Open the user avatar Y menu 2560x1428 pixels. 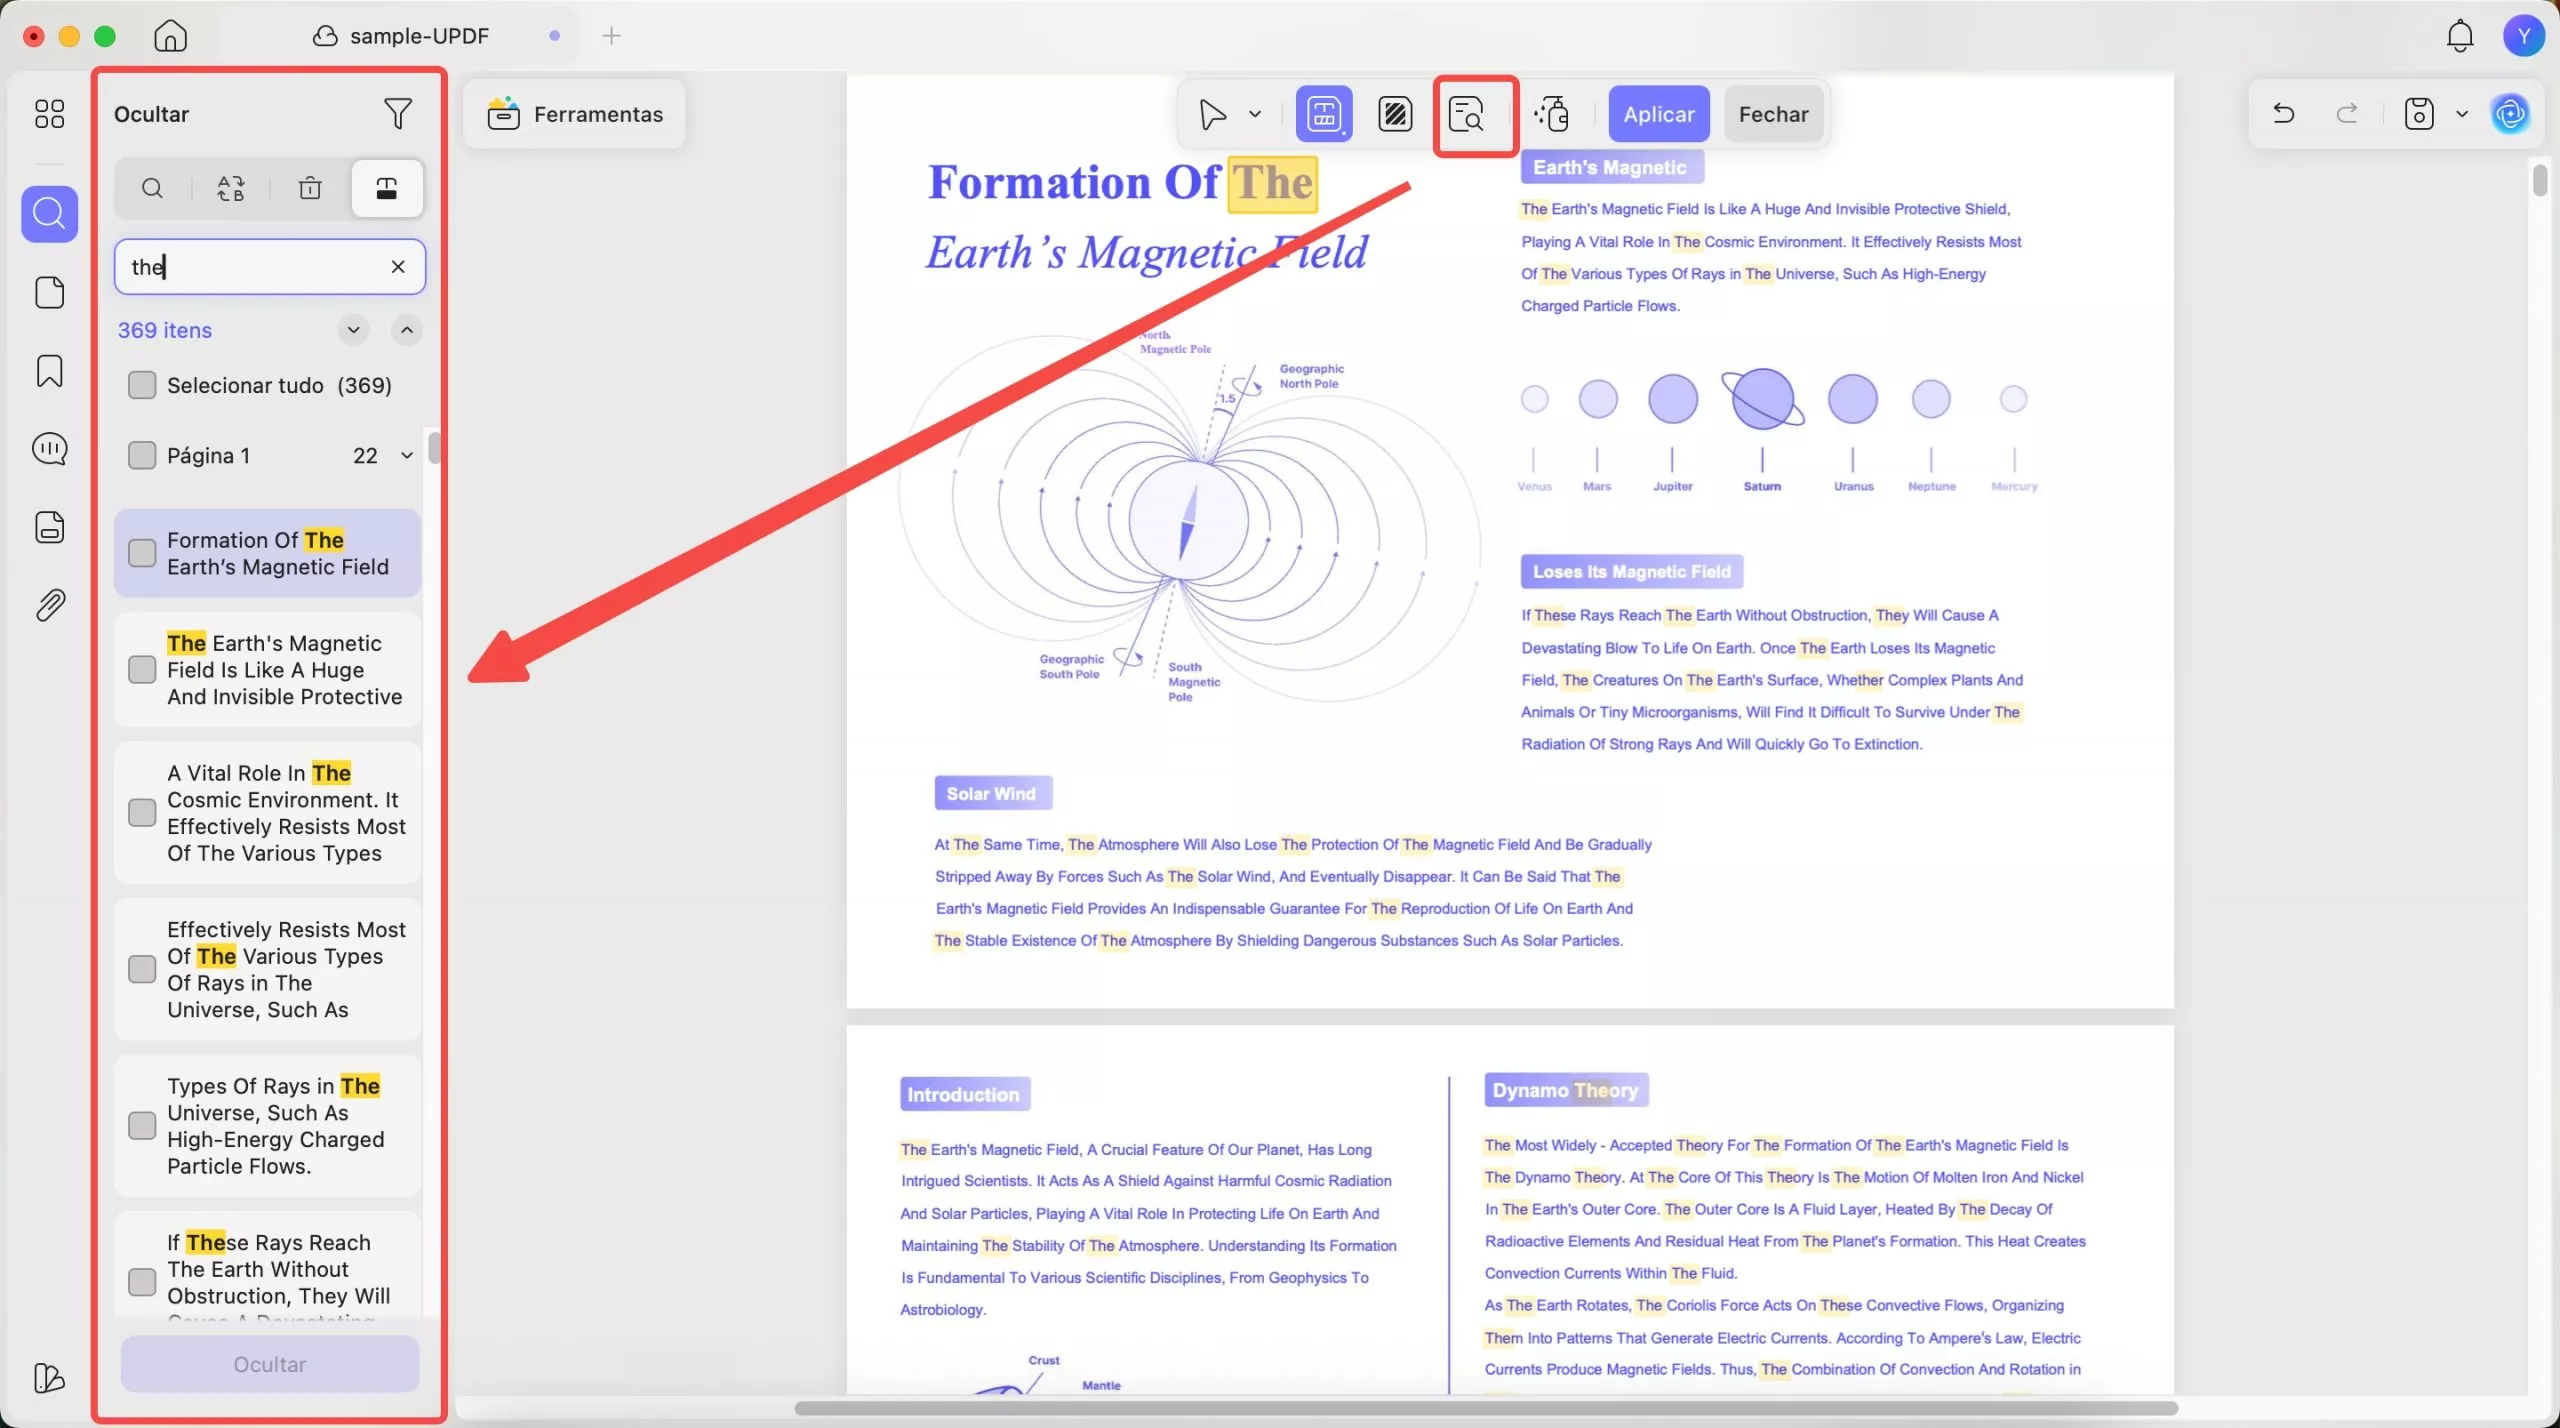[2523, 36]
